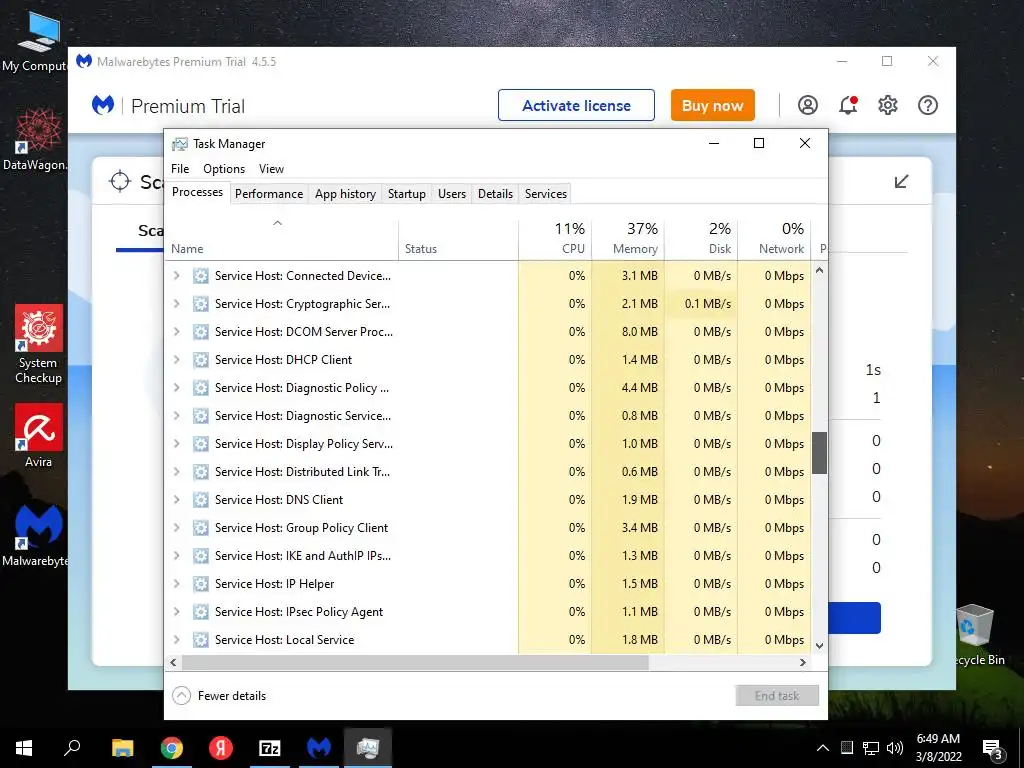
Task: Expand Service Host: Local Service row
Action: point(176,640)
